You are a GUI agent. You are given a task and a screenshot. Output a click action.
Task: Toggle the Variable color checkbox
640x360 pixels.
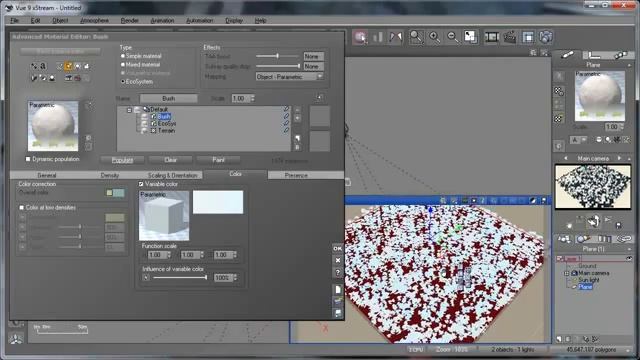[141, 184]
